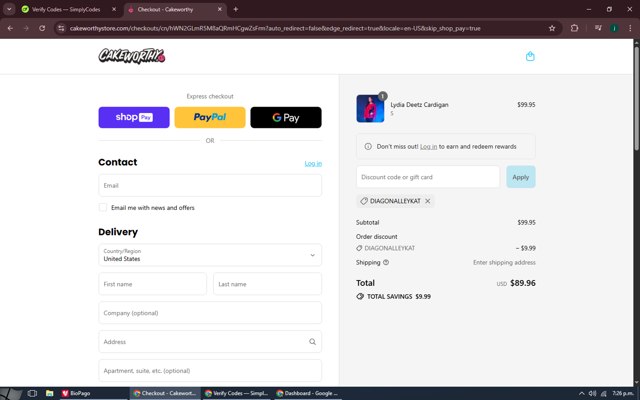This screenshot has height=400, width=640.
Task: Close the Checkout Cakeworthy tab
Action: [x=220, y=9]
